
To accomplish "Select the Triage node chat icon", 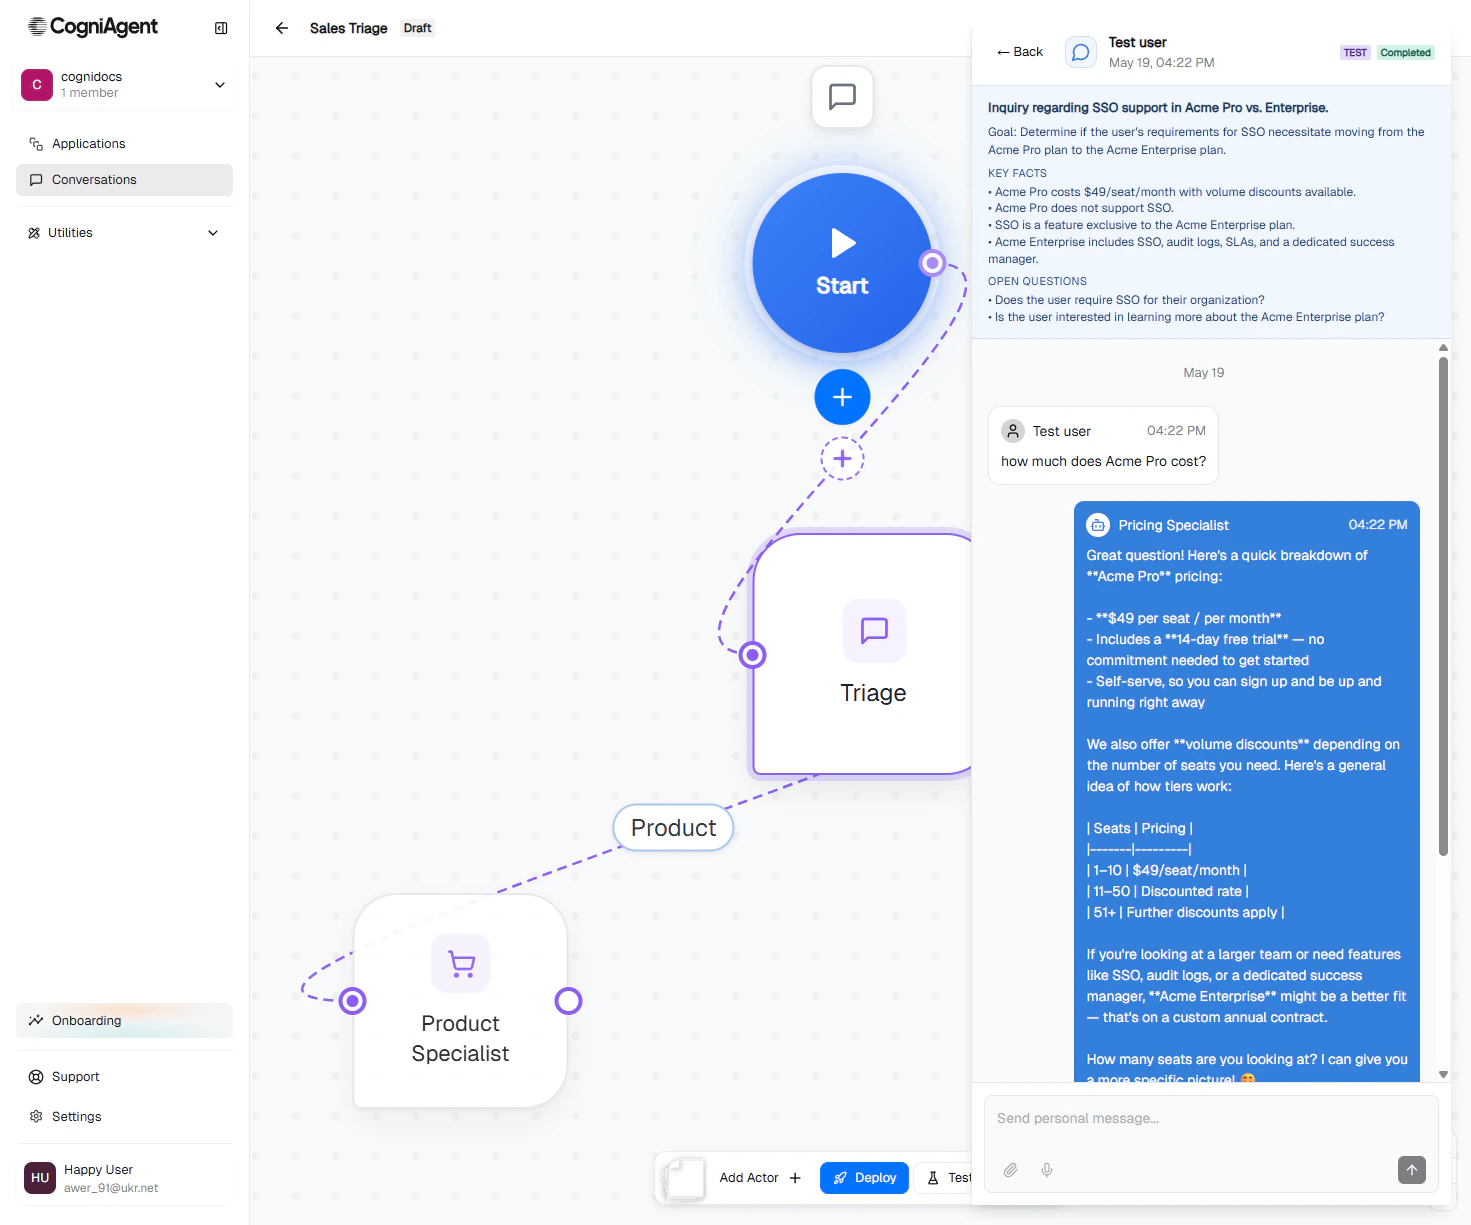I will click(x=875, y=630).
